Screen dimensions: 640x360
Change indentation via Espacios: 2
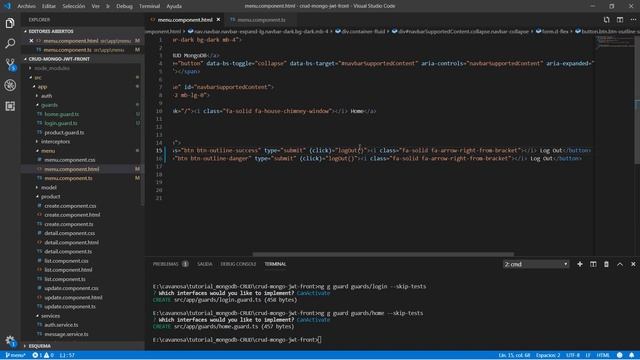[548, 355]
